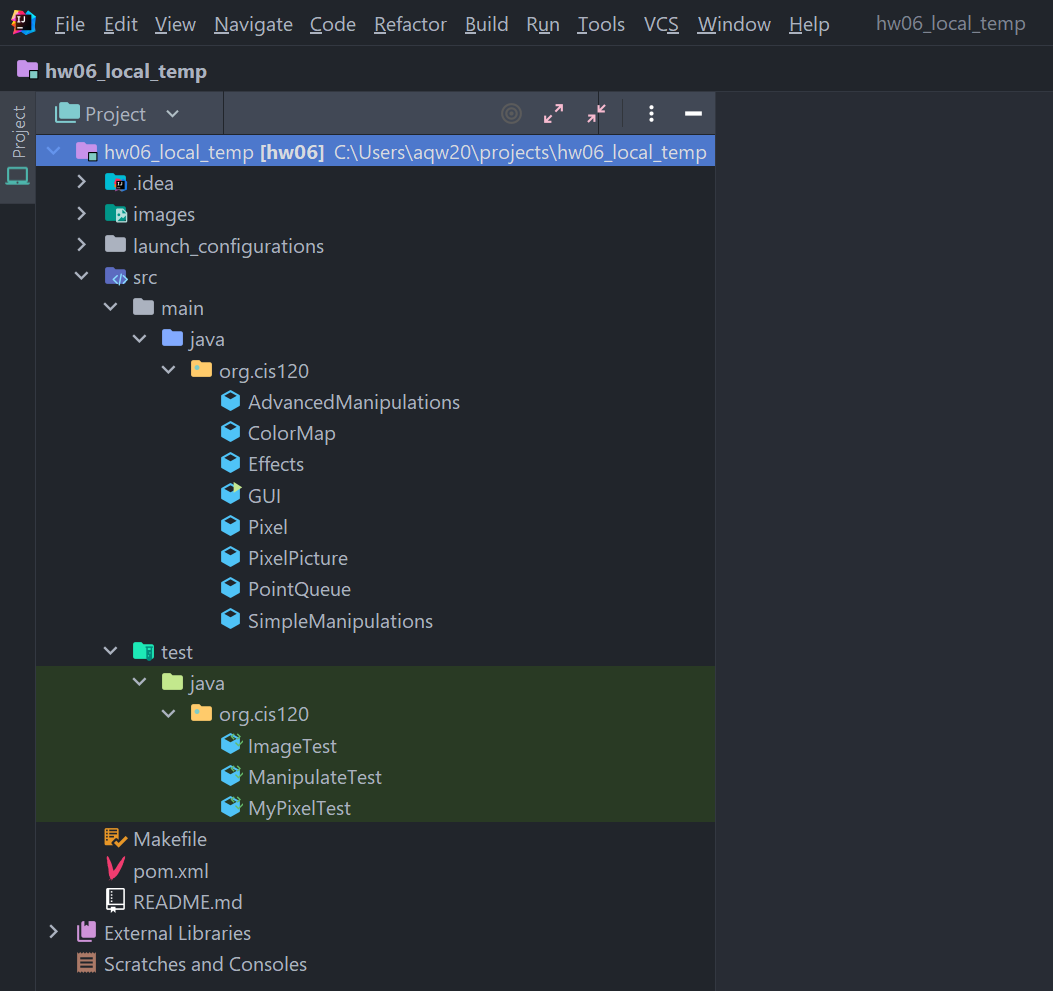Select the ColorMap class name
The height and width of the screenshot is (991, 1053).
tap(291, 433)
